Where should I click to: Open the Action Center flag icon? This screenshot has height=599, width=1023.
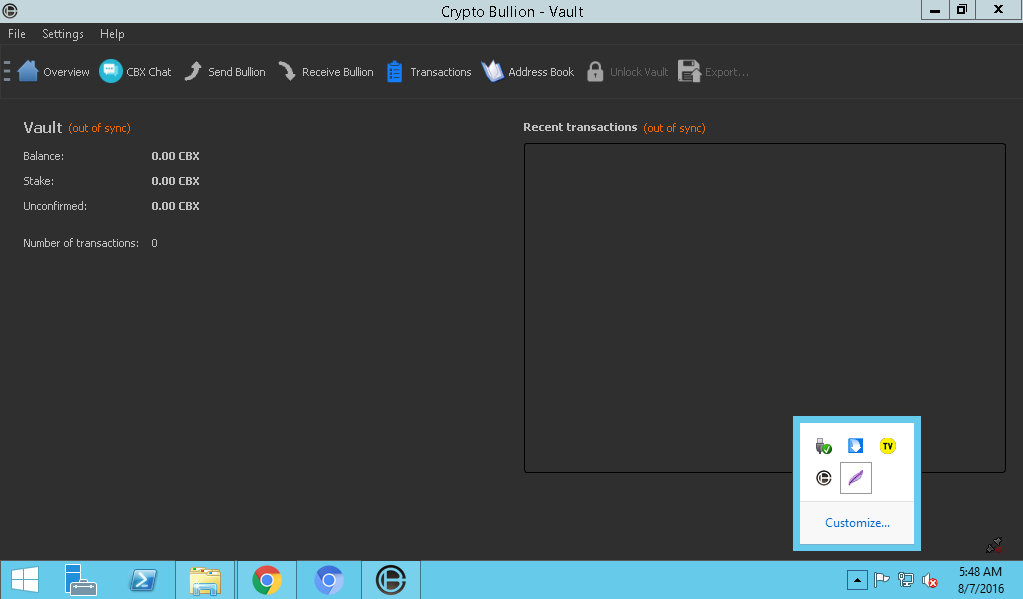[x=881, y=579]
